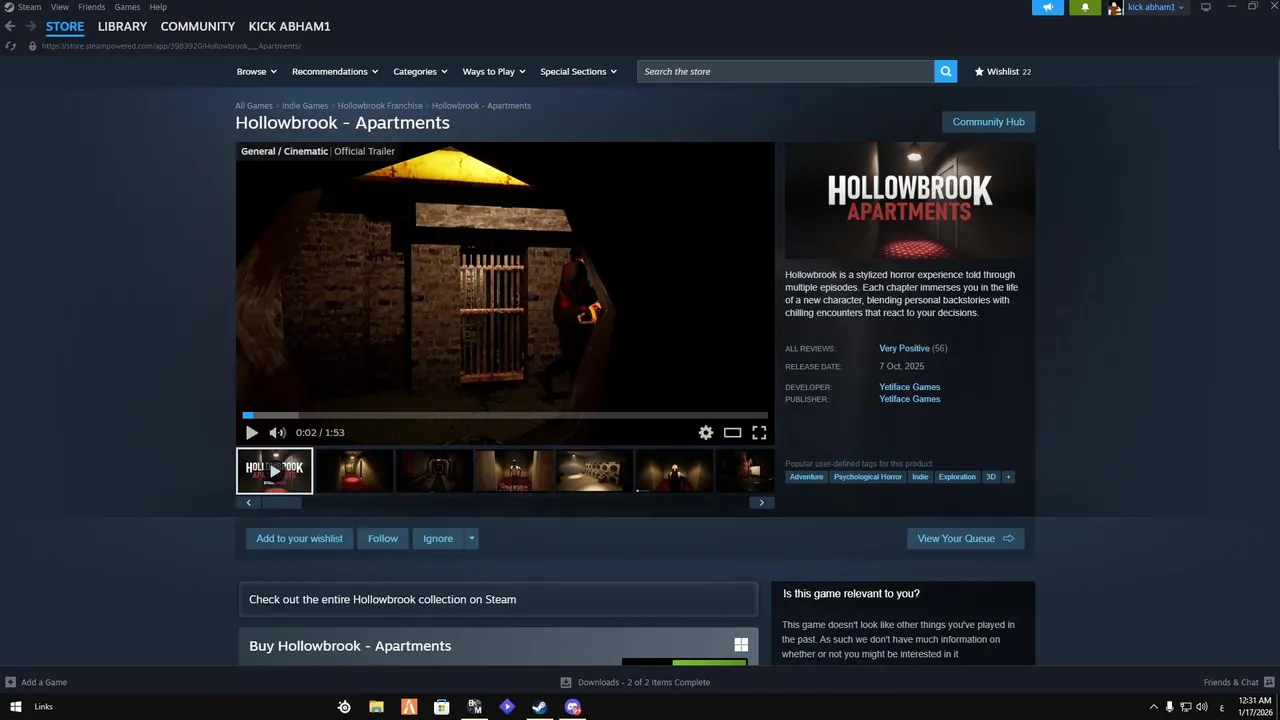Select the trailer thumbnail with play icon
1280x720 pixels.
(x=274, y=471)
